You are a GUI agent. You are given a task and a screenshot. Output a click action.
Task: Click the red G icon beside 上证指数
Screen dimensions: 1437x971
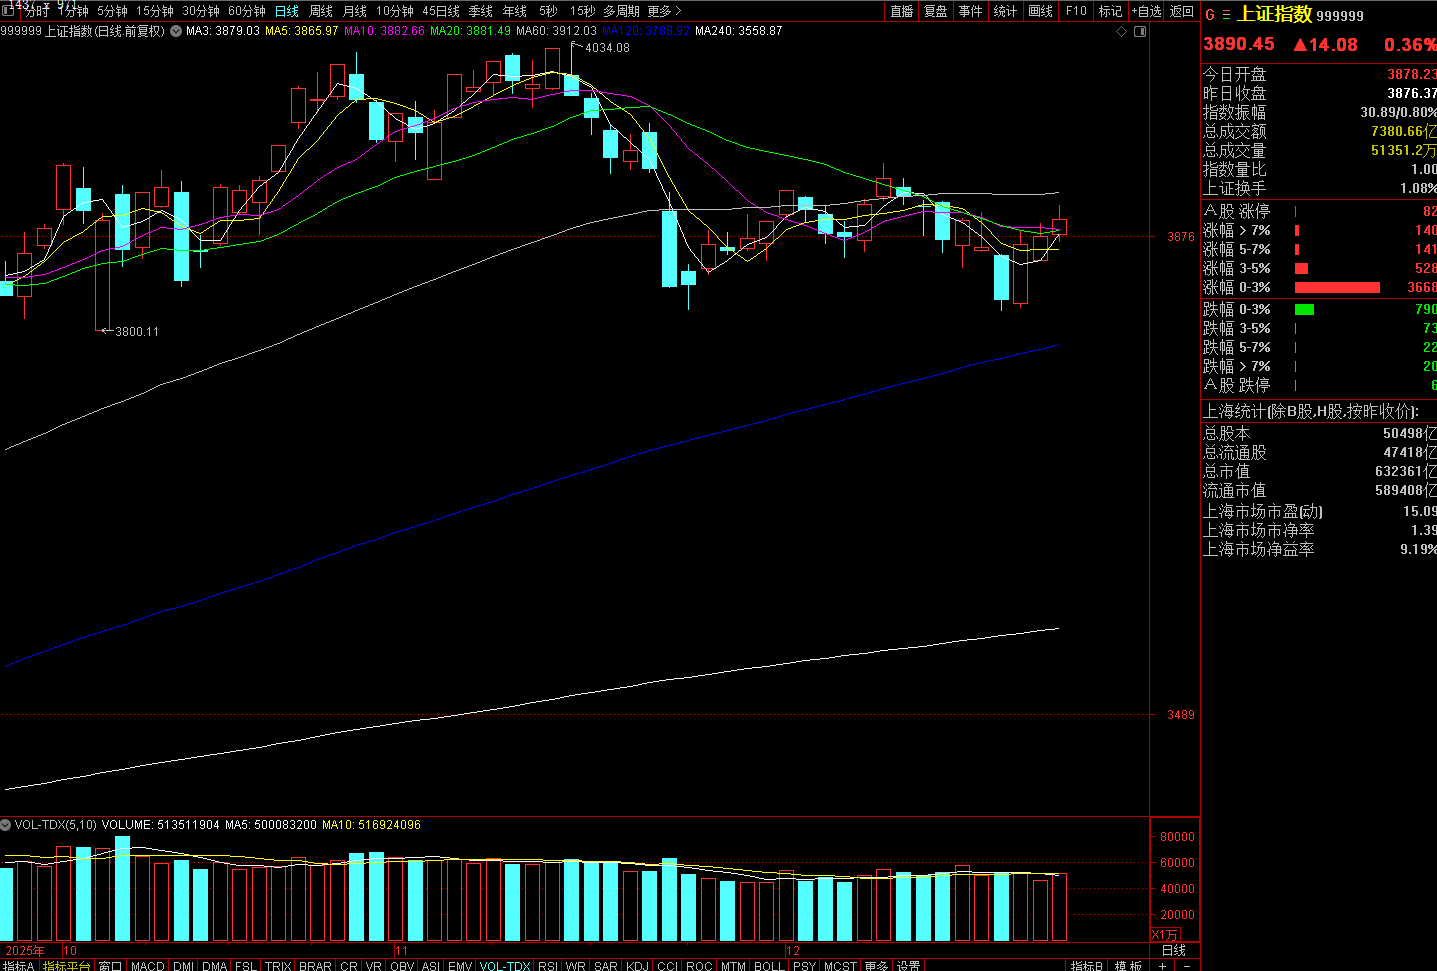1210,14
